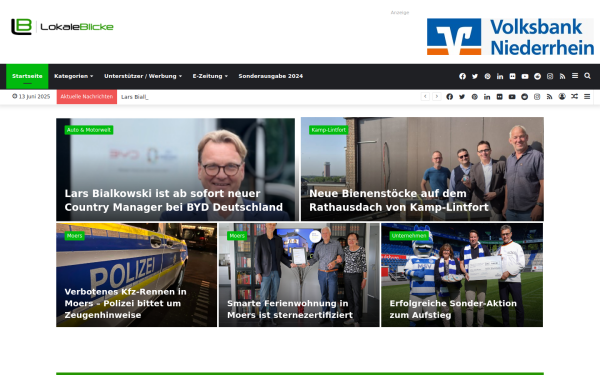This screenshot has height=375, width=600.
Task: Open sidebar hamburger menu in dark navigation bar
Action: (x=575, y=76)
